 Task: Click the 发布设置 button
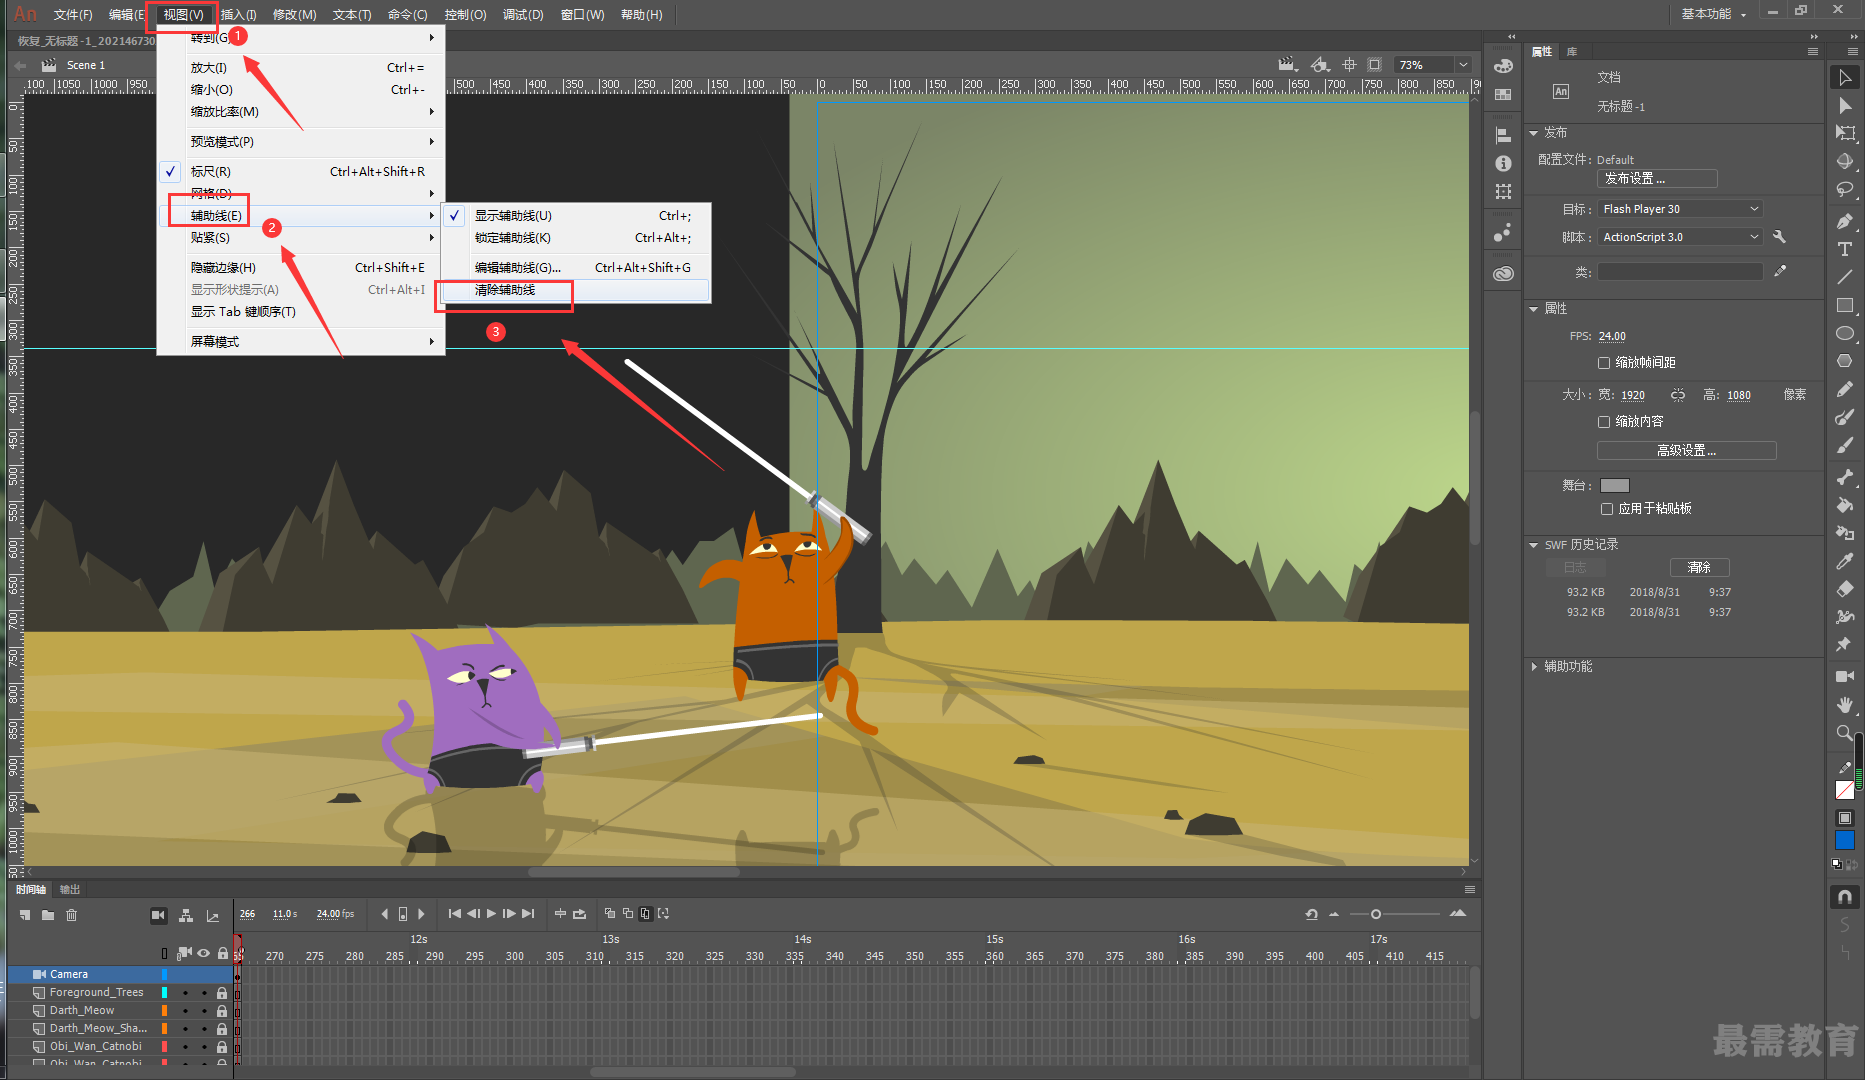pos(1657,179)
